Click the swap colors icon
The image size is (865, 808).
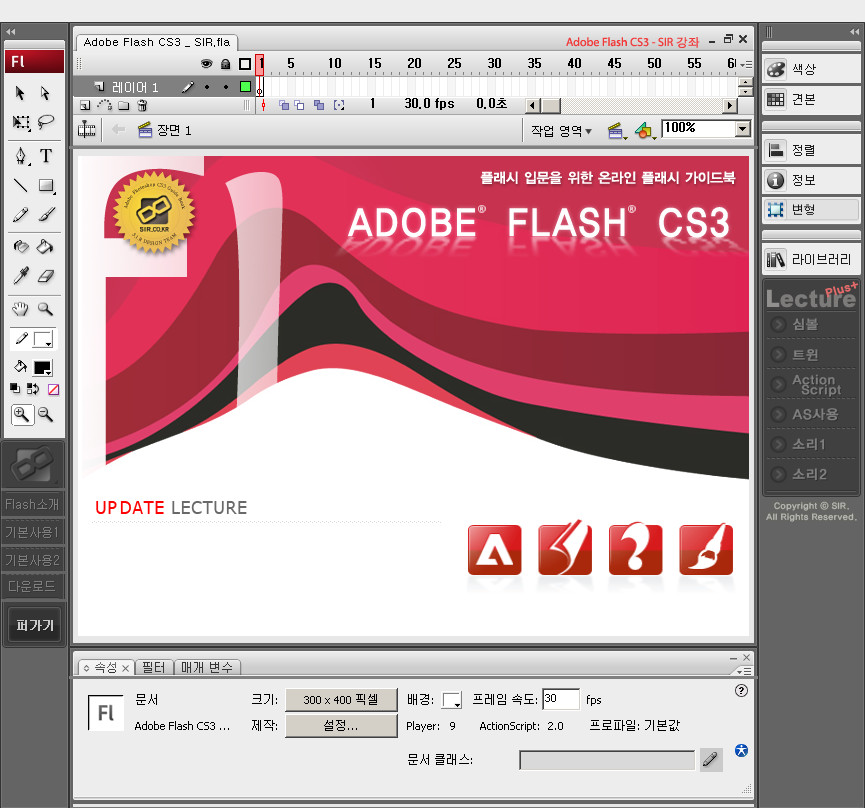click(33, 389)
